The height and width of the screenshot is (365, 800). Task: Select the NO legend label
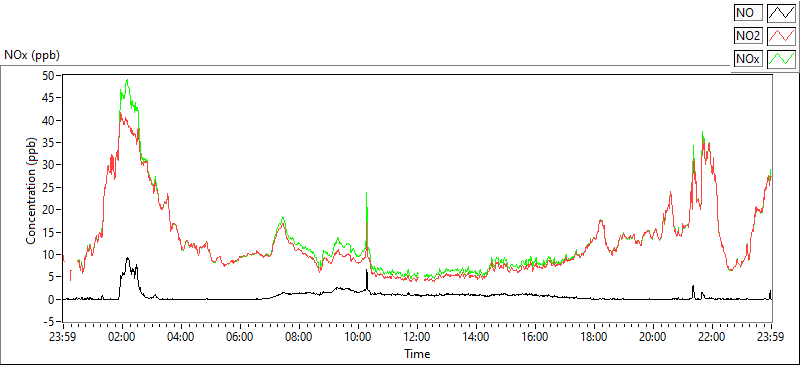coord(748,13)
